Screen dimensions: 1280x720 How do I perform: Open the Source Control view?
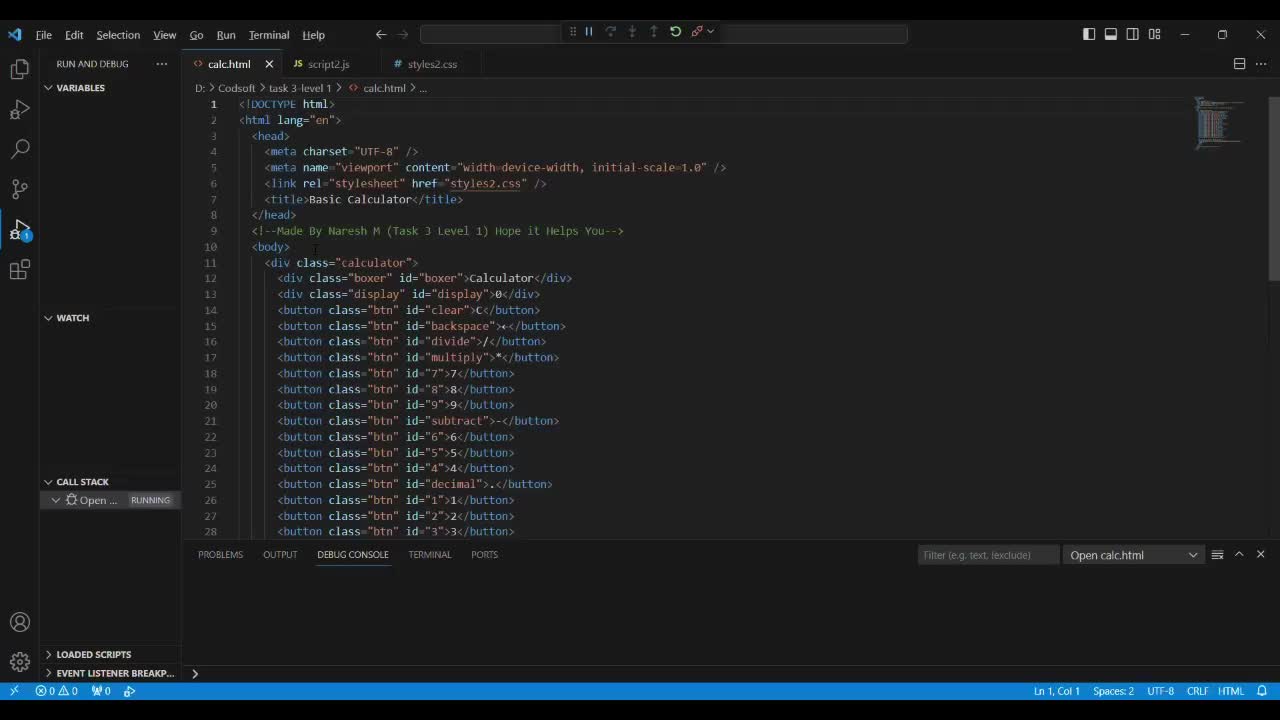19,189
